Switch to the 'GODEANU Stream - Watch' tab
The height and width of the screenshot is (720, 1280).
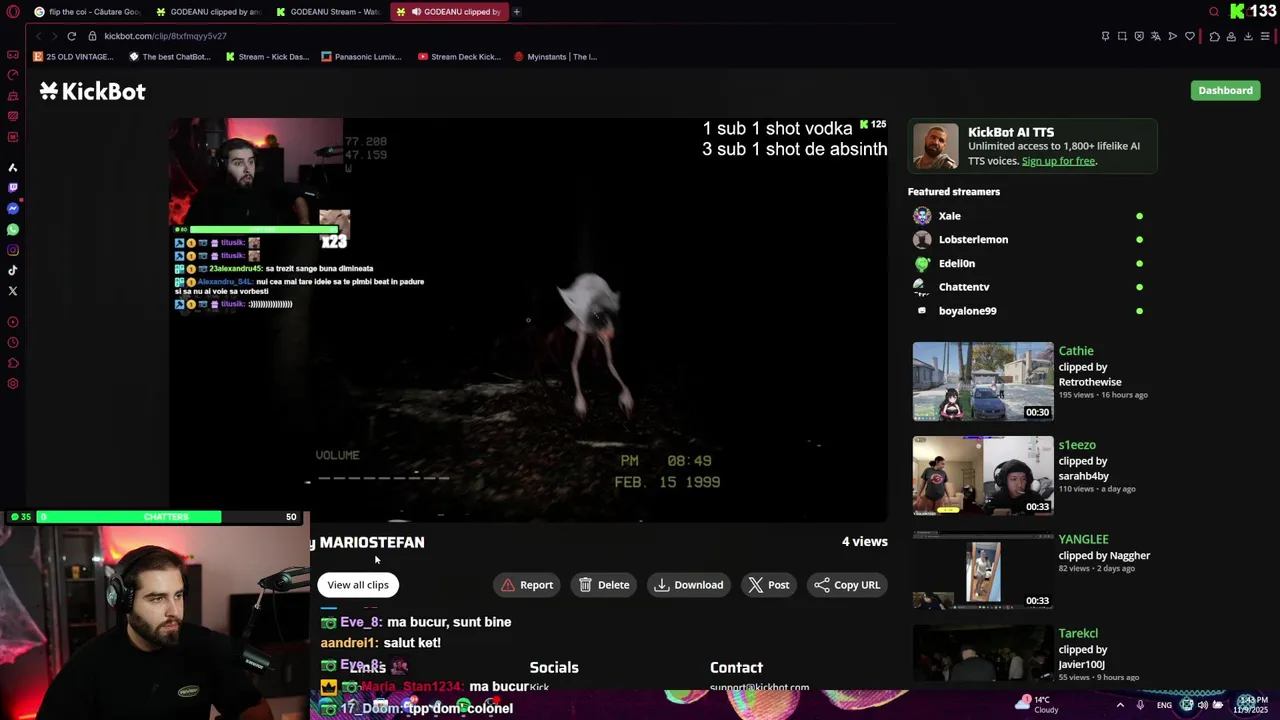[x=329, y=12]
